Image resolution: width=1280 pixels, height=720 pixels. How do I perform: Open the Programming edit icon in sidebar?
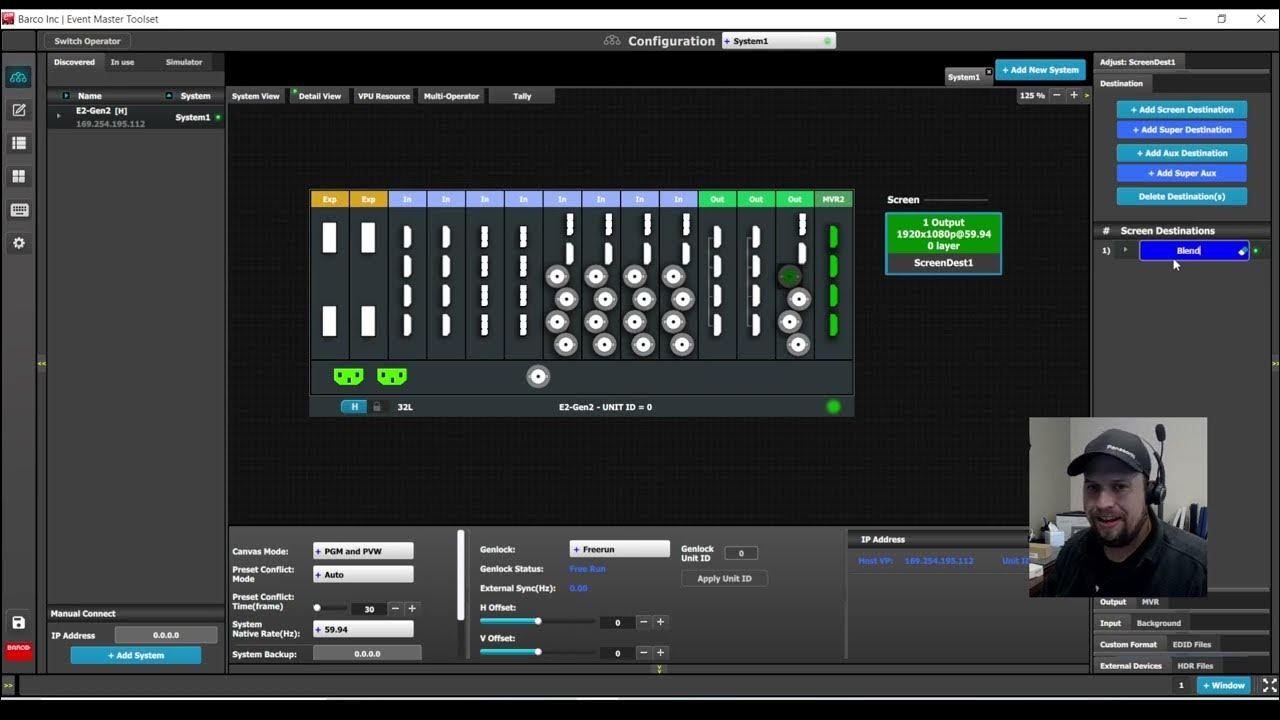click(x=18, y=110)
